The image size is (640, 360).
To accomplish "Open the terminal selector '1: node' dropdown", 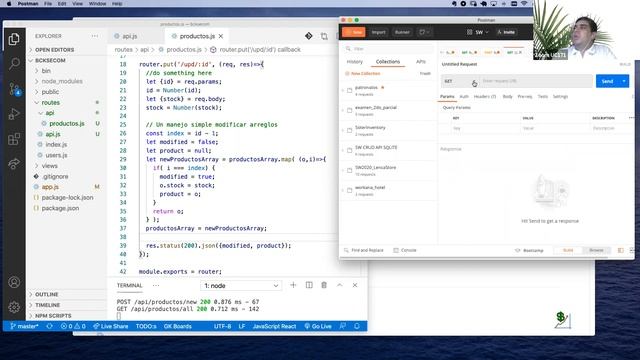I will (241, 286).
